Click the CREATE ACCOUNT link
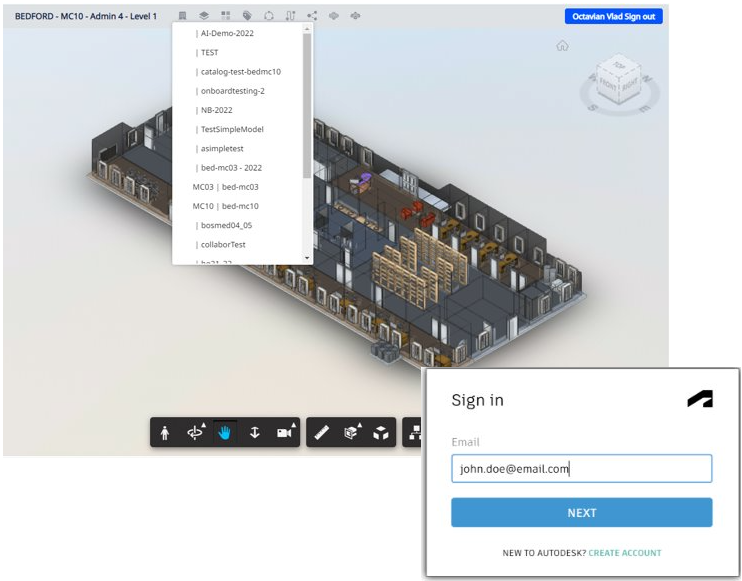The height and width of the screenshot is (581, 742). click(625, 553)
